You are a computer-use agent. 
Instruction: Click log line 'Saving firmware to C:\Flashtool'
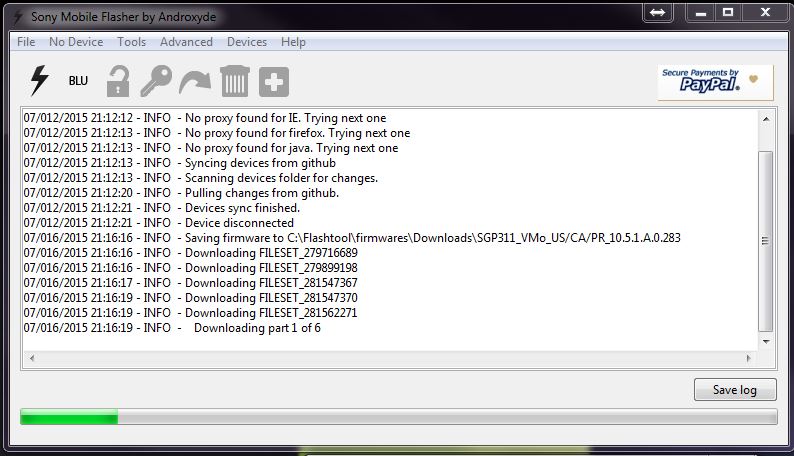[x=352, y=238]
